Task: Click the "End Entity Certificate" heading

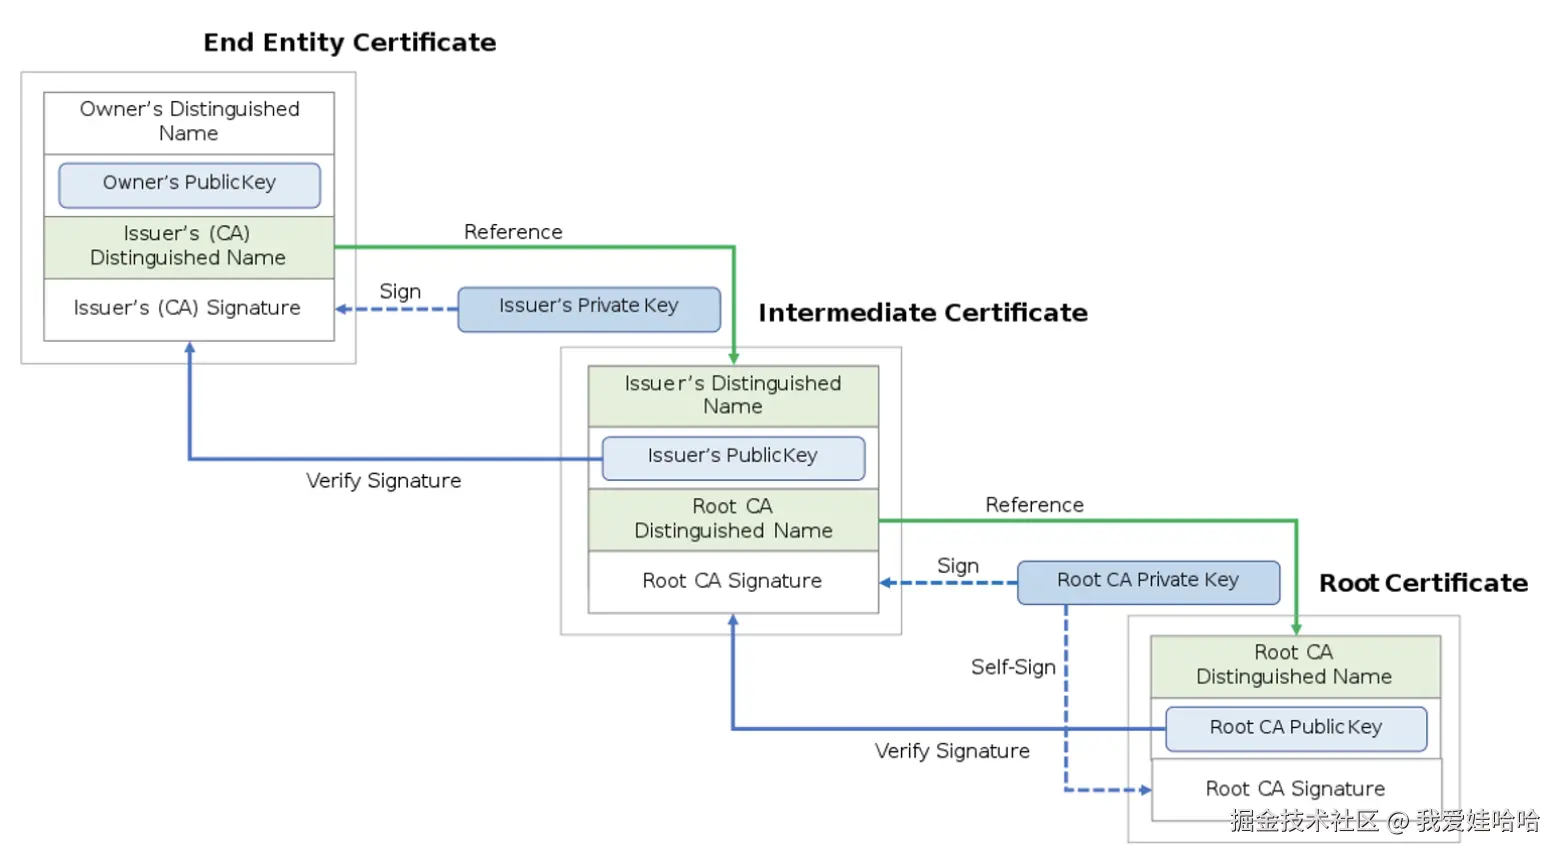Action: coord(349,42)
